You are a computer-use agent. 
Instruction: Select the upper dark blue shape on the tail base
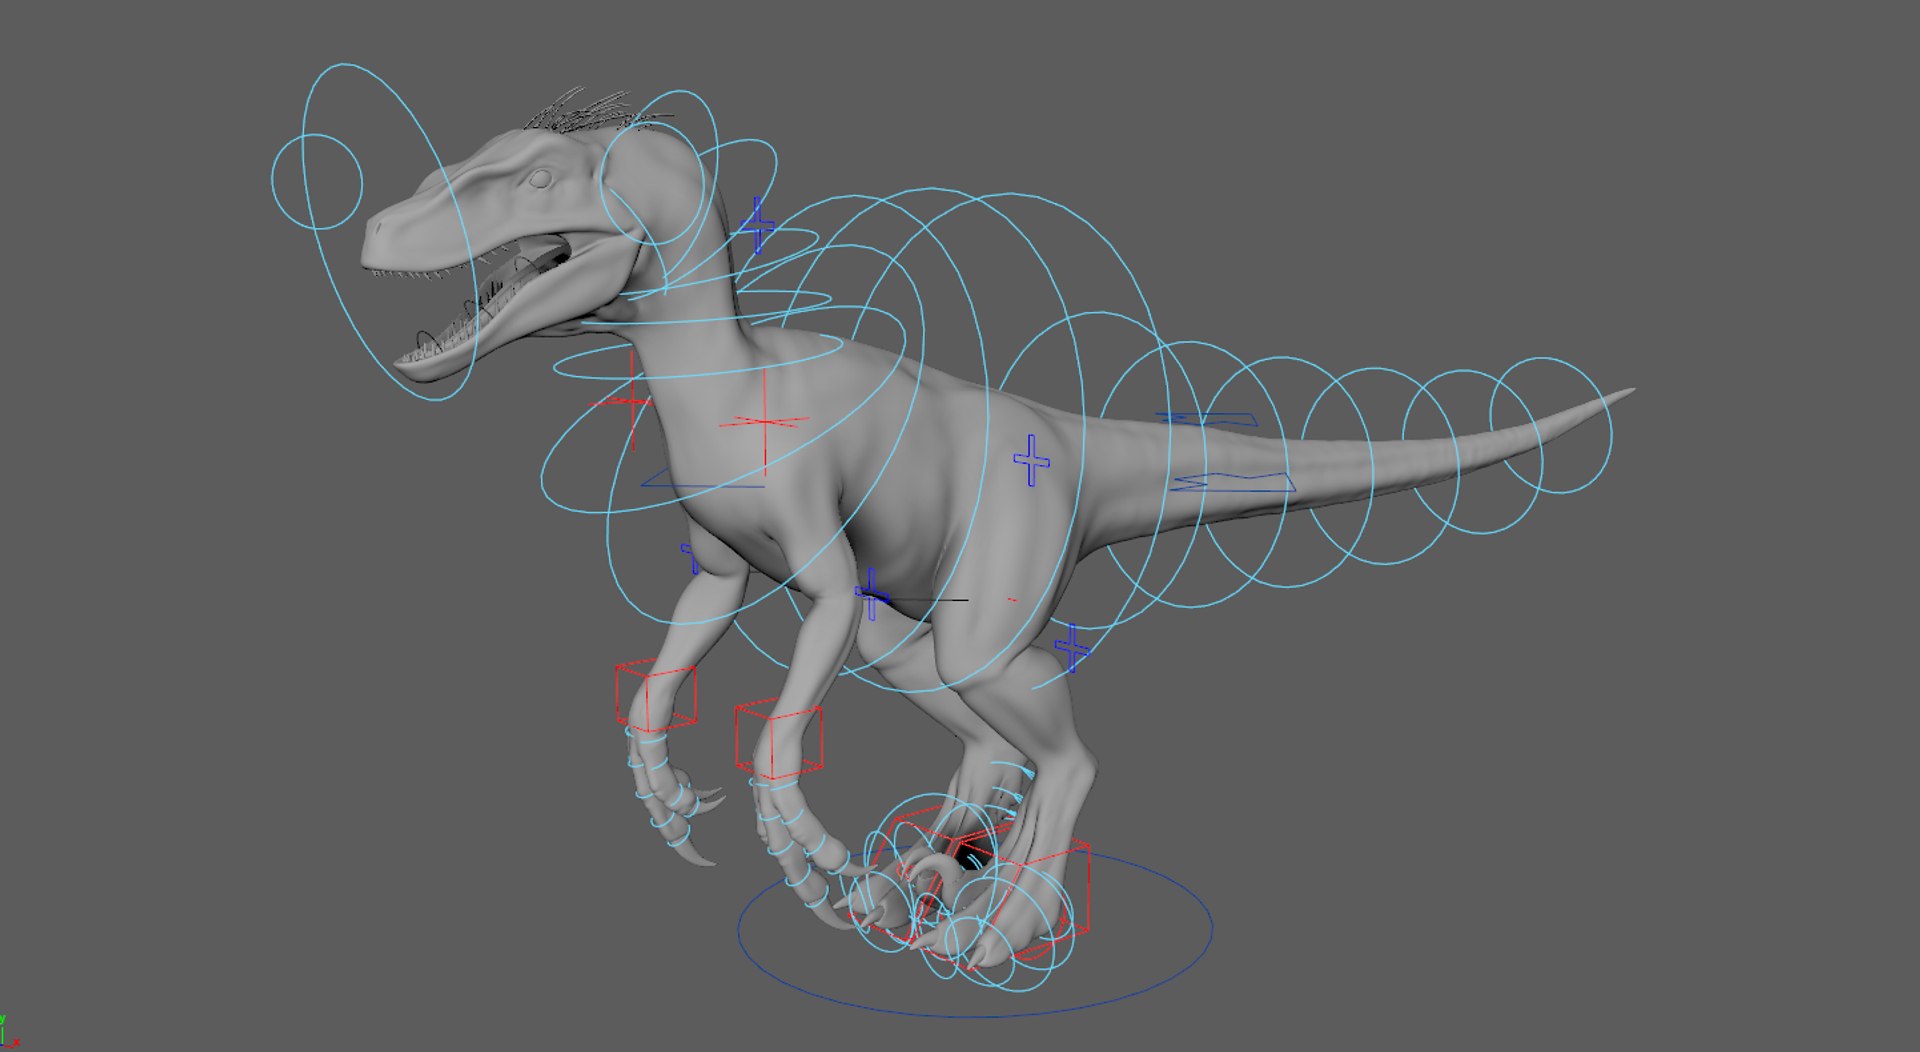pos(1208,419)
